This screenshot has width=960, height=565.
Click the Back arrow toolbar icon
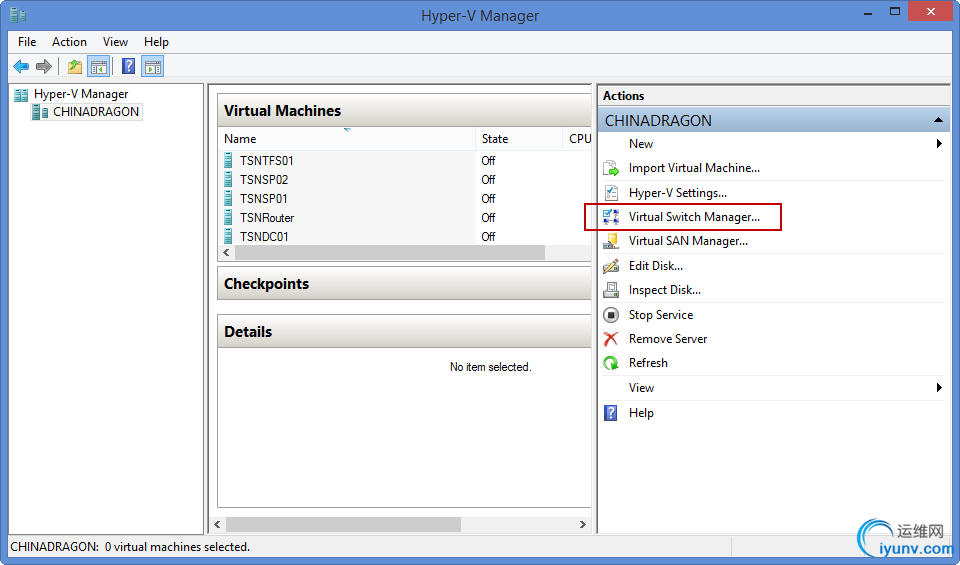pos(21,66)
